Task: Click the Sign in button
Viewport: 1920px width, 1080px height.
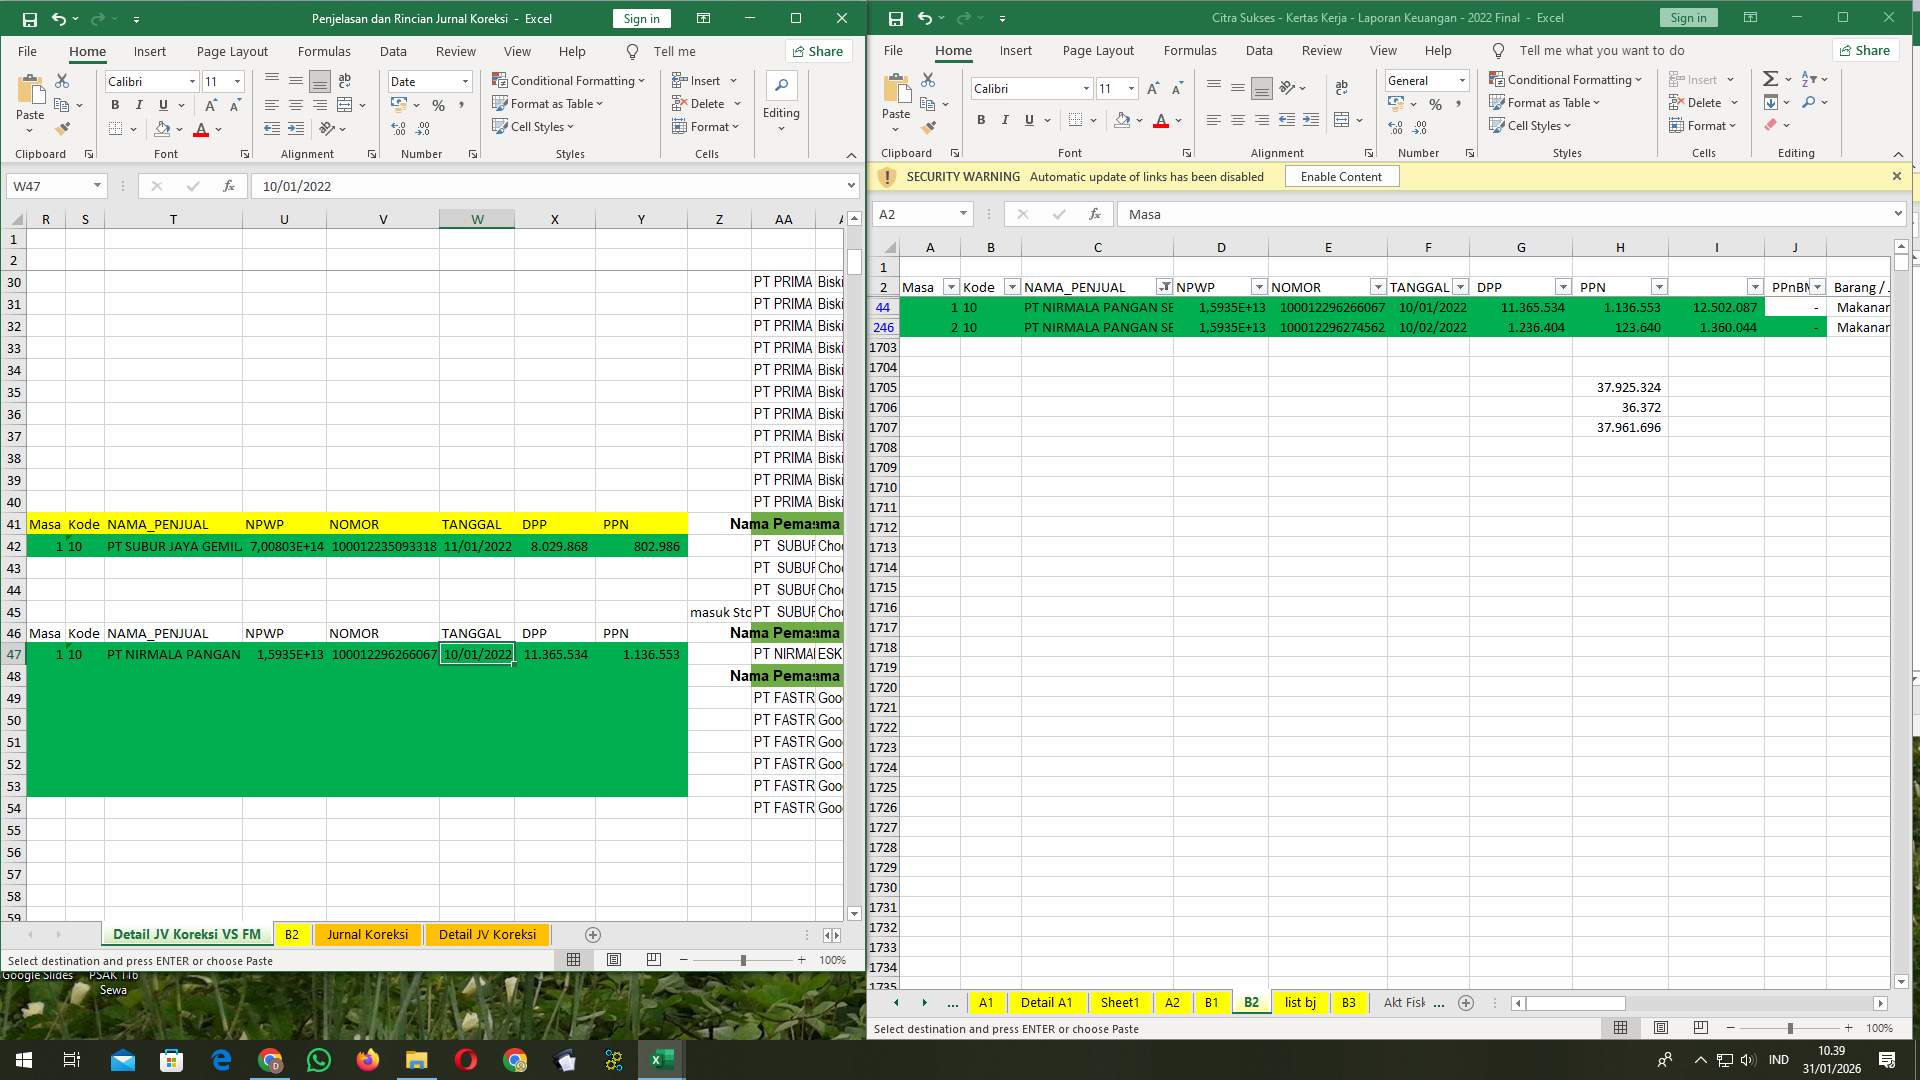Action: tap(640, 18)
